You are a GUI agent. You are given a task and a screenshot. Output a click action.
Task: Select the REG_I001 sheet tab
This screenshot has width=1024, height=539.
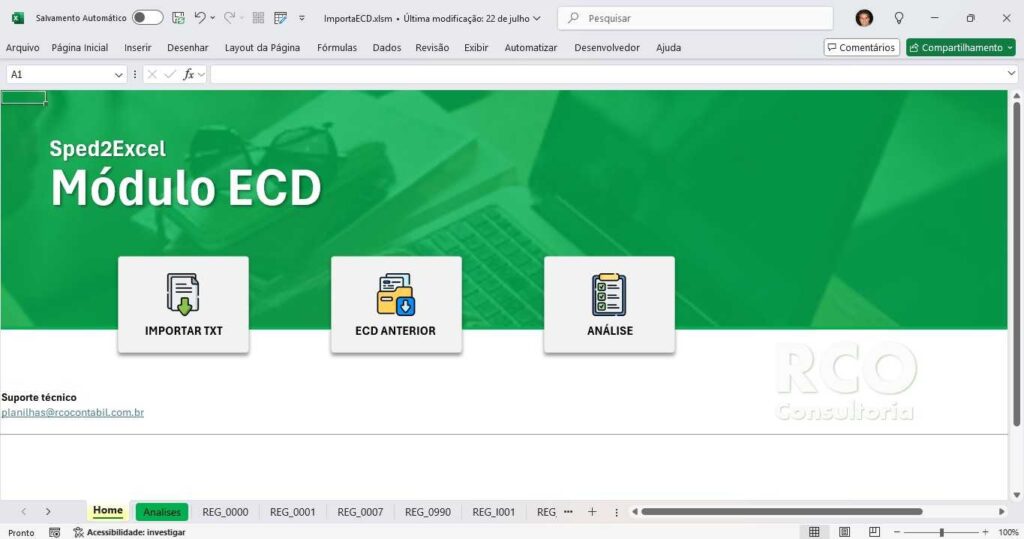pos(494,512)
